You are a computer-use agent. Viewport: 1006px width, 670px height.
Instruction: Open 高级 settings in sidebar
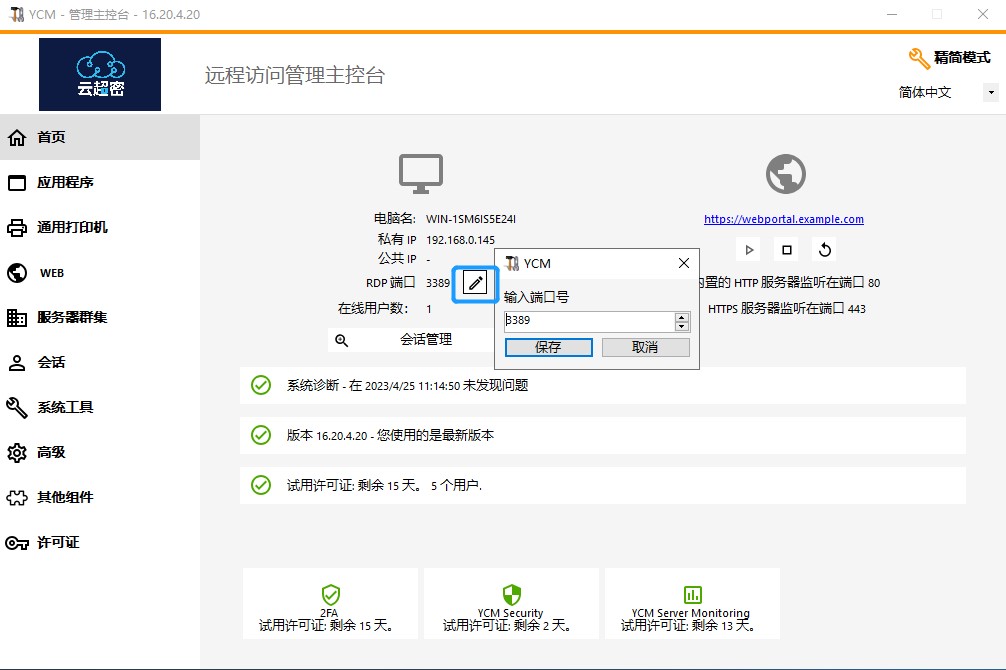(51, 452)
